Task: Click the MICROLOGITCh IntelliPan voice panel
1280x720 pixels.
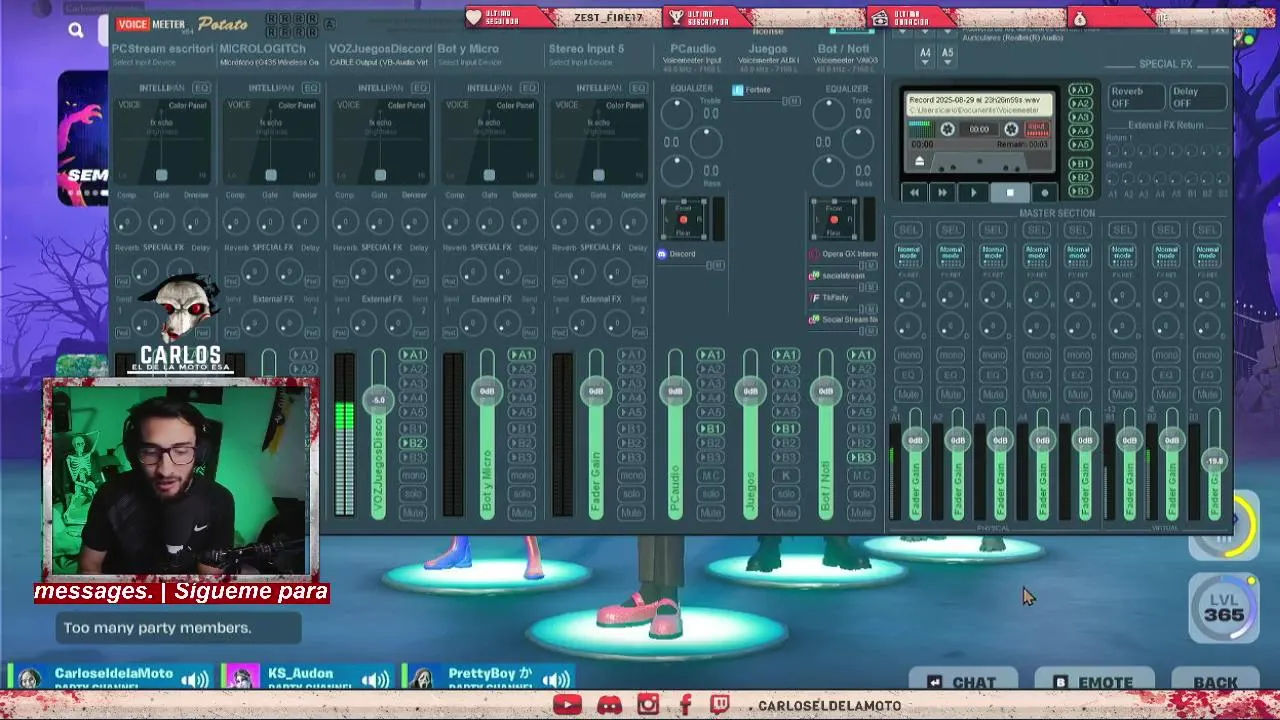Action: point(270,141)
